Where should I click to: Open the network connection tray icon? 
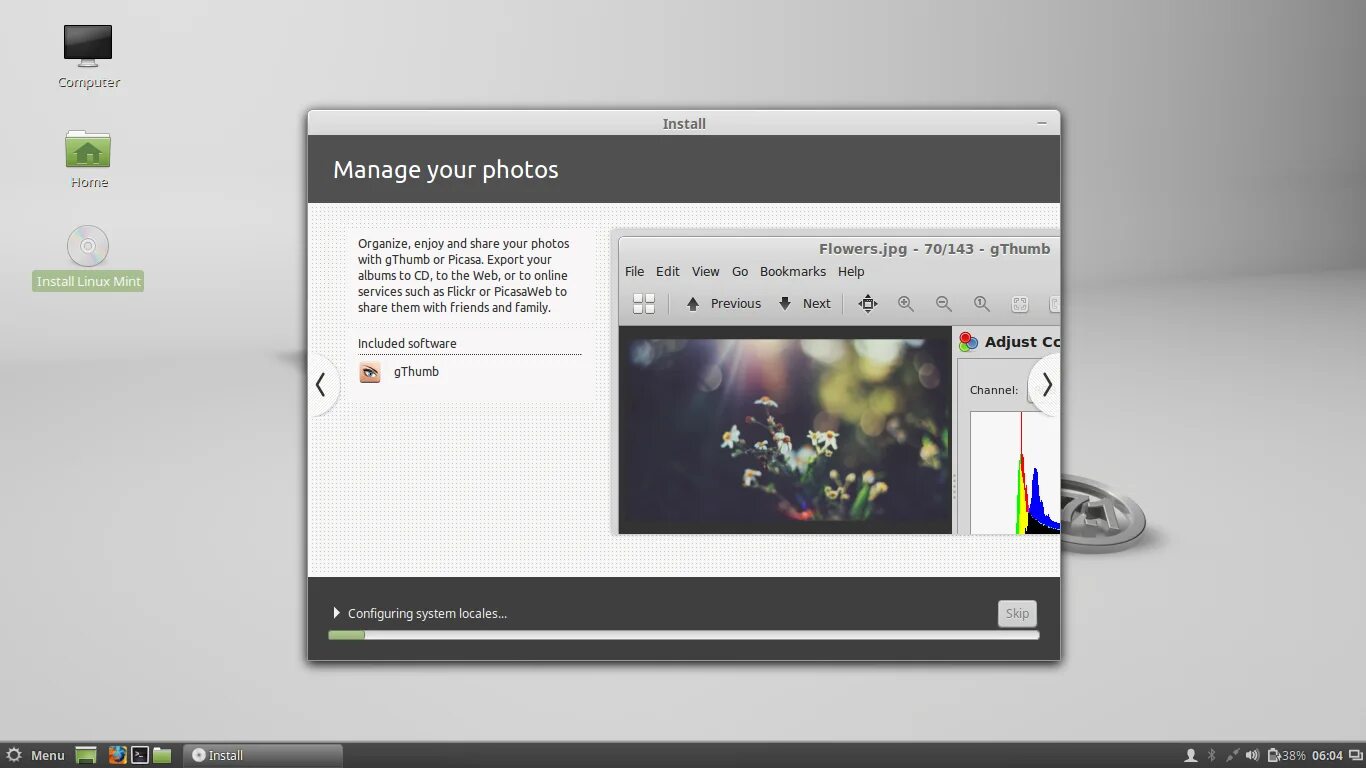pyautogui.click(x=1232, y=755)
